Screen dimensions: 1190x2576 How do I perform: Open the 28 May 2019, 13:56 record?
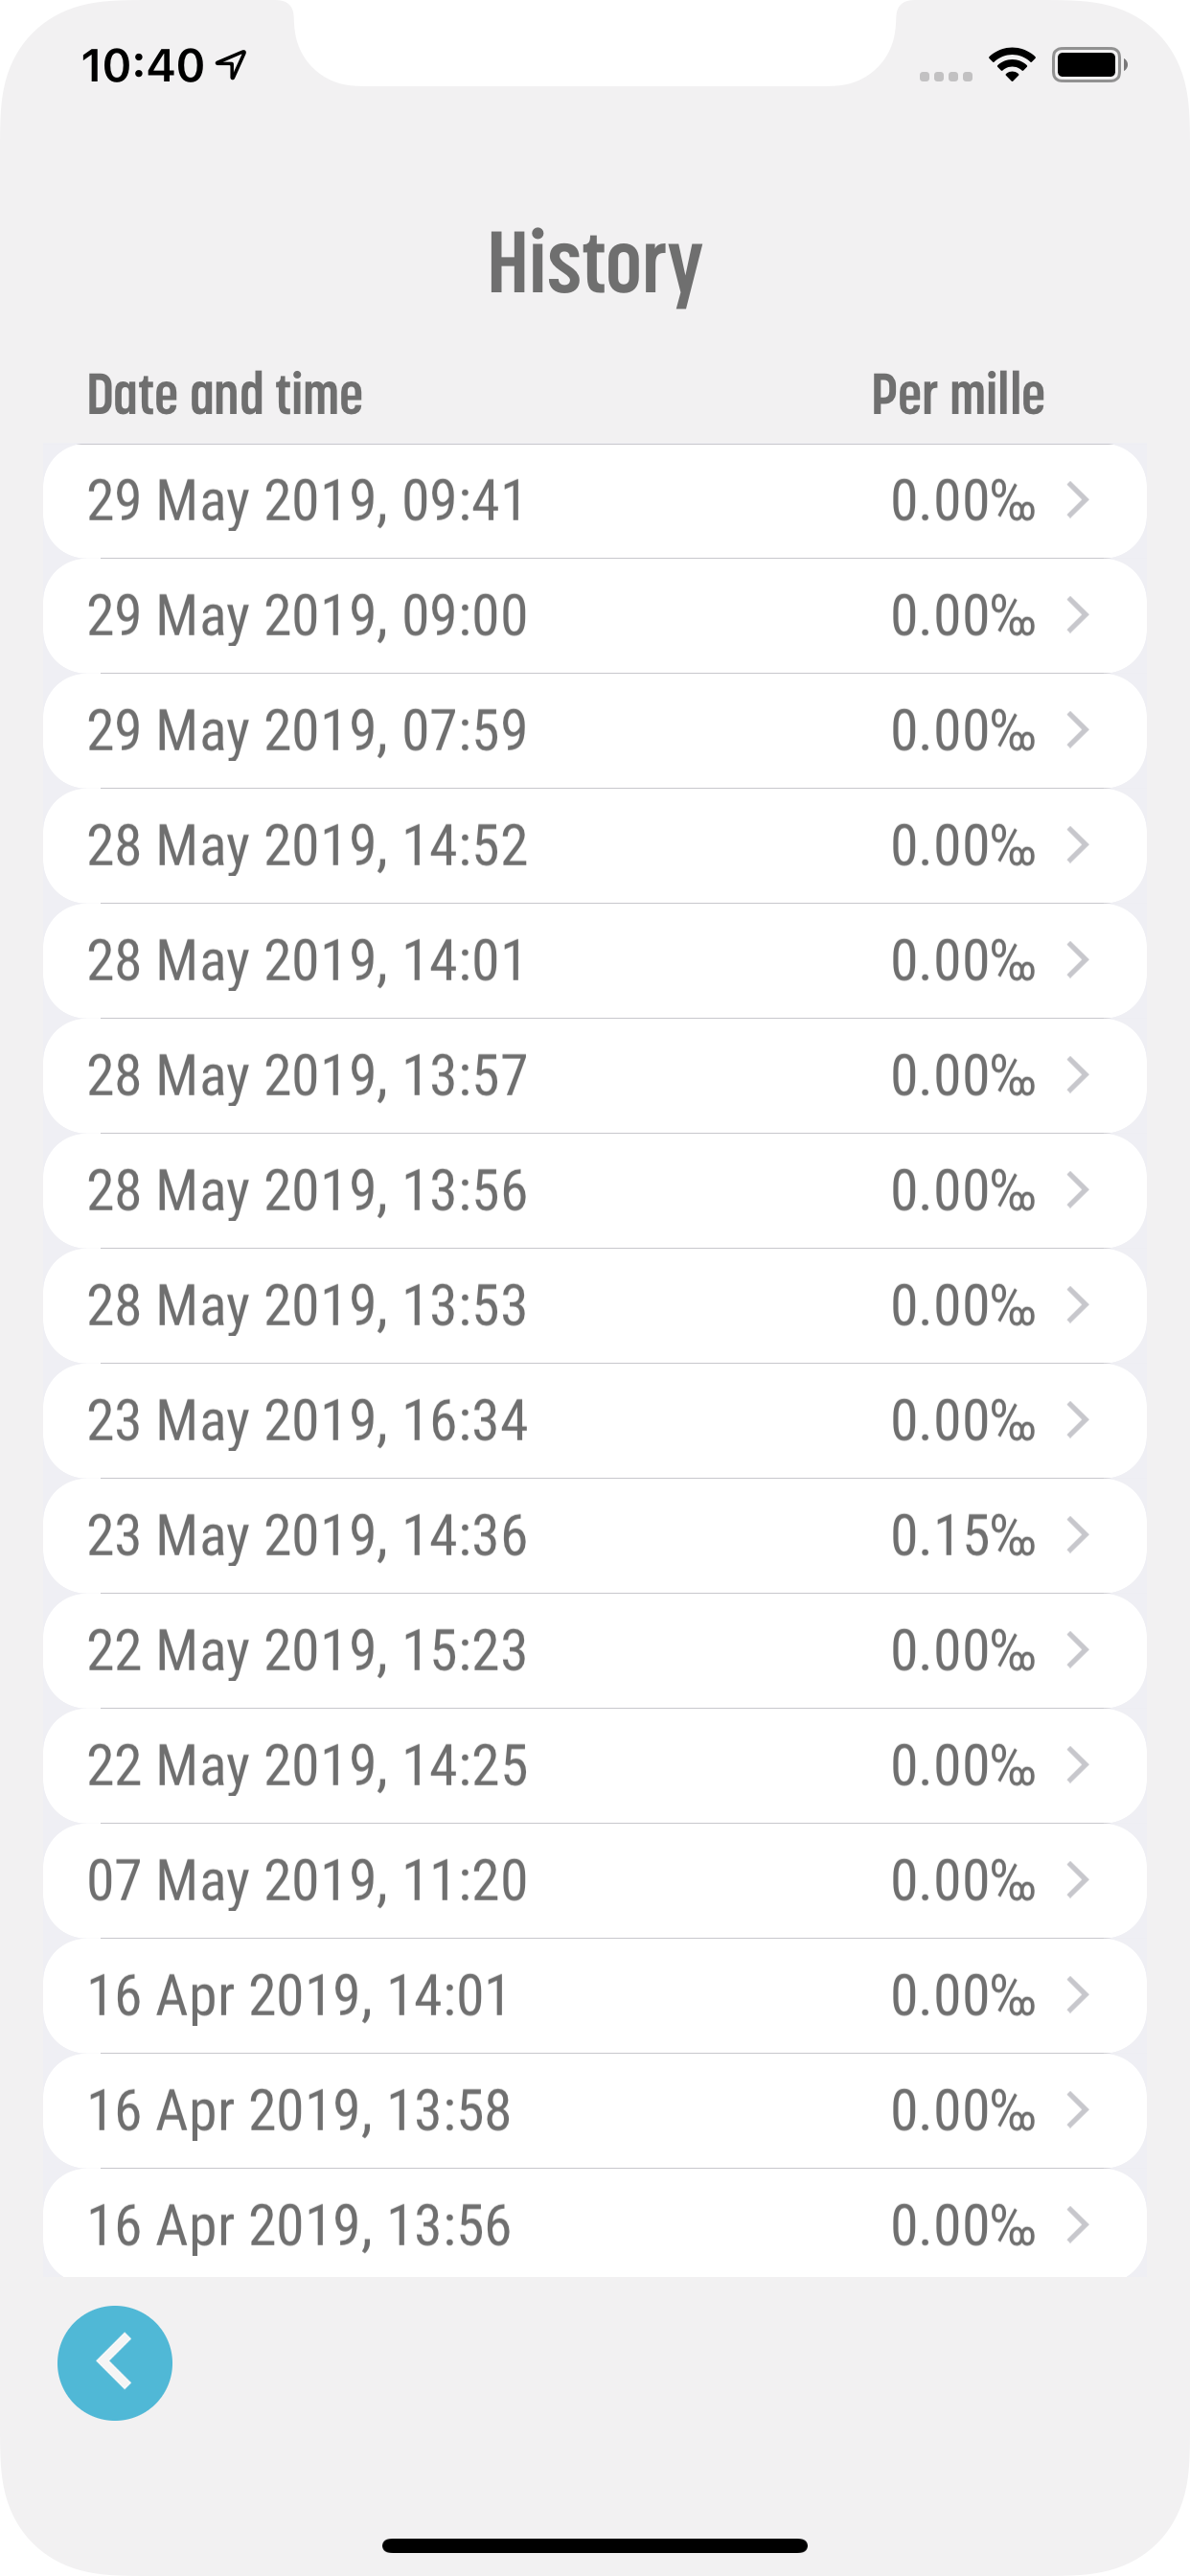(x=595, y=1190)
